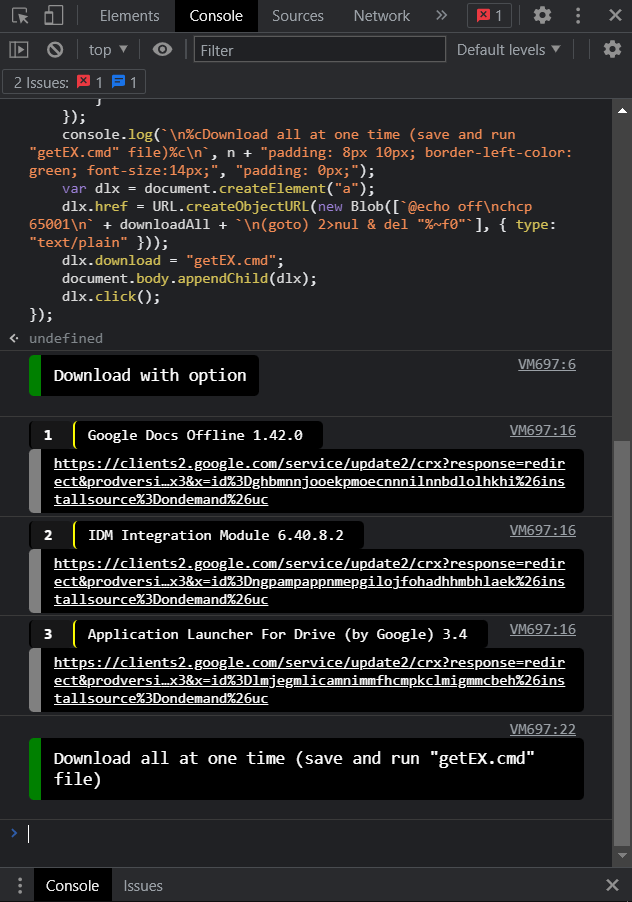The height and width of the screenshot is (902, 632).
Task: Create a live expression with the eye icon
Action: pos(160,50)
